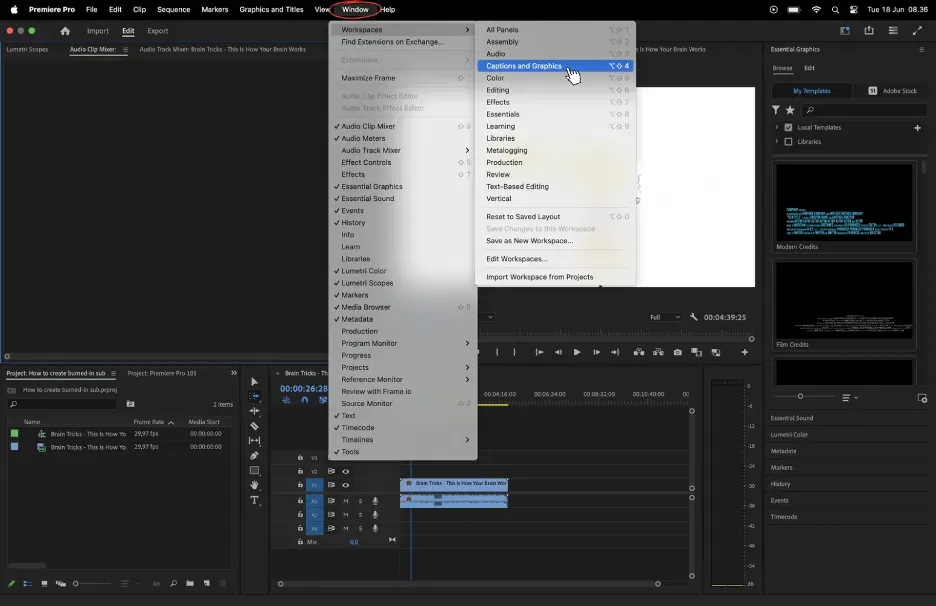This screenshot has width=936, height=606.
Task: Click My Templates button
Action: [x=811, y=91]
